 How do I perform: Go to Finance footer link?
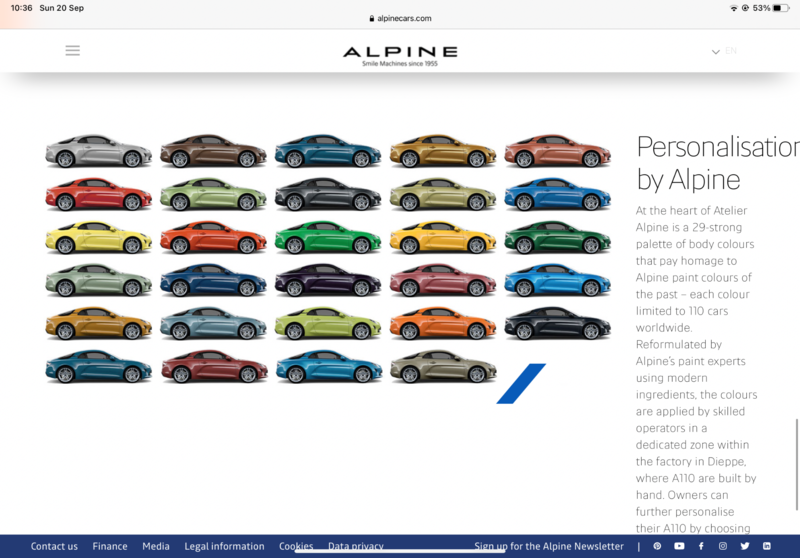click(x=110, y=546)
